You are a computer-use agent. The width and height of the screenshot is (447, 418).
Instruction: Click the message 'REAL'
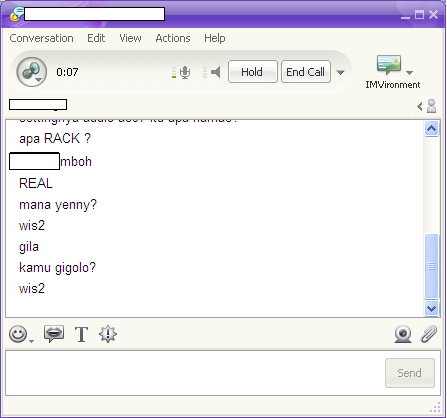36,183
